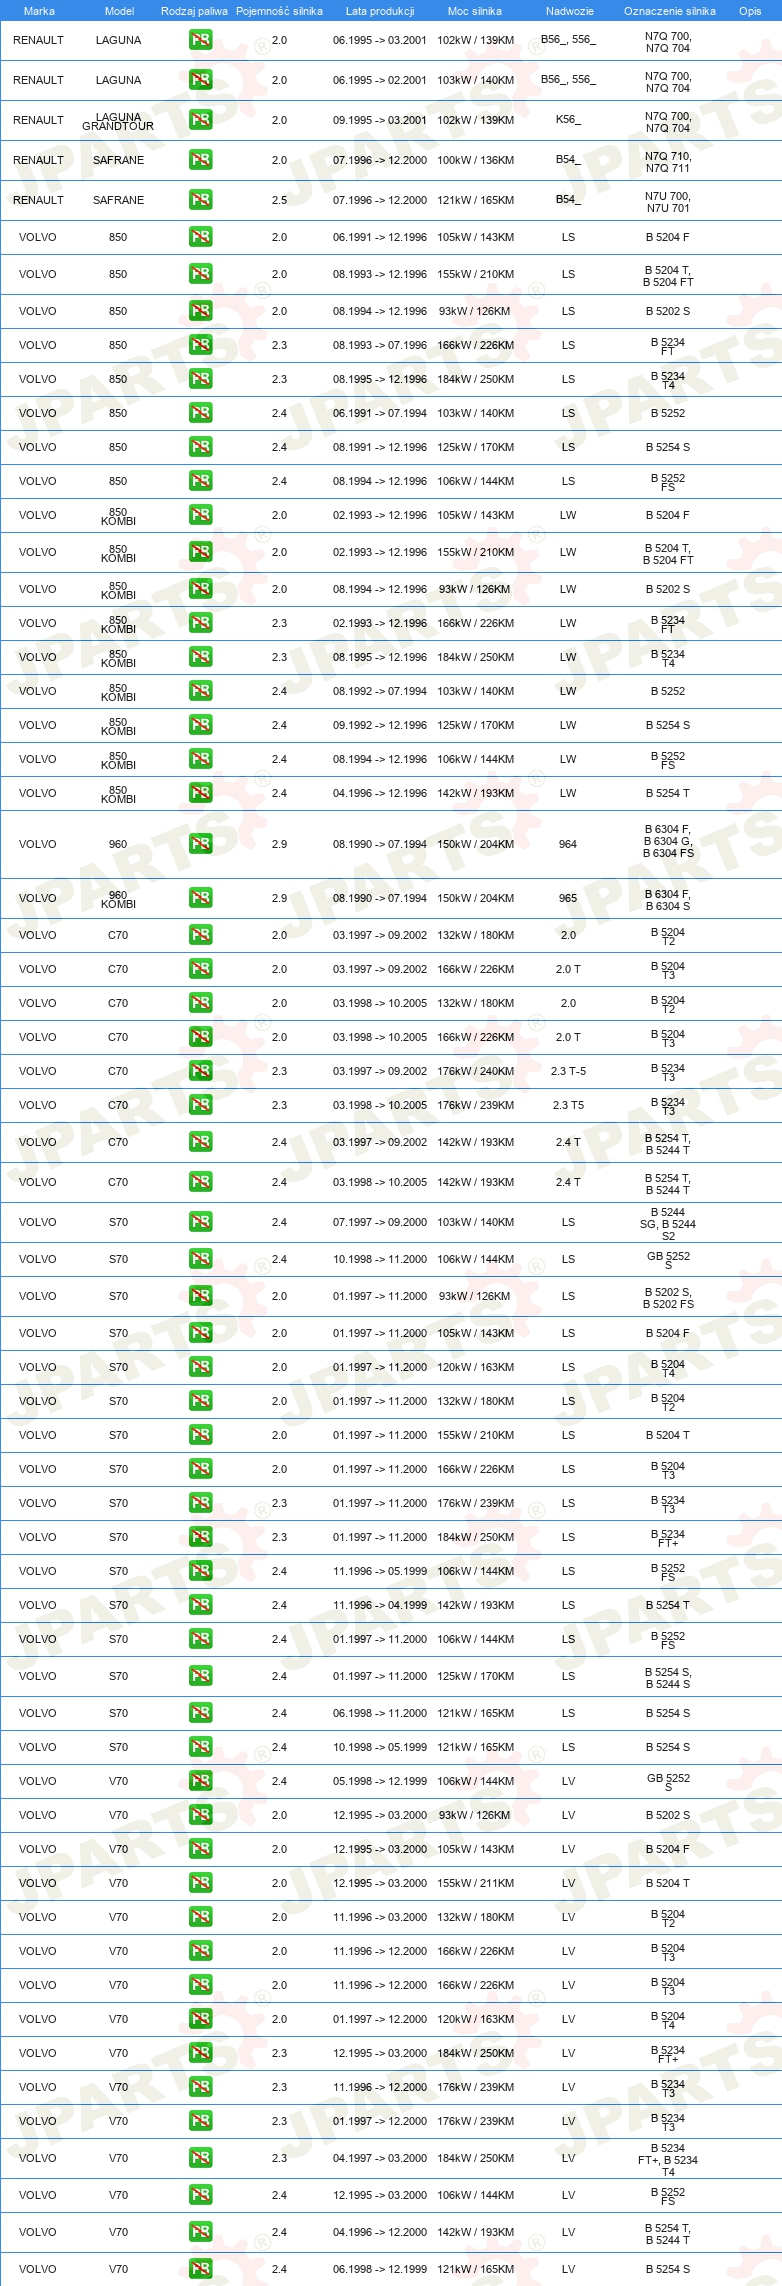Select the '09.1995 -> 03.2001' production years cell
This screenshot has height=2286, width=782.
pyautogui.click(x=380, y=120)
